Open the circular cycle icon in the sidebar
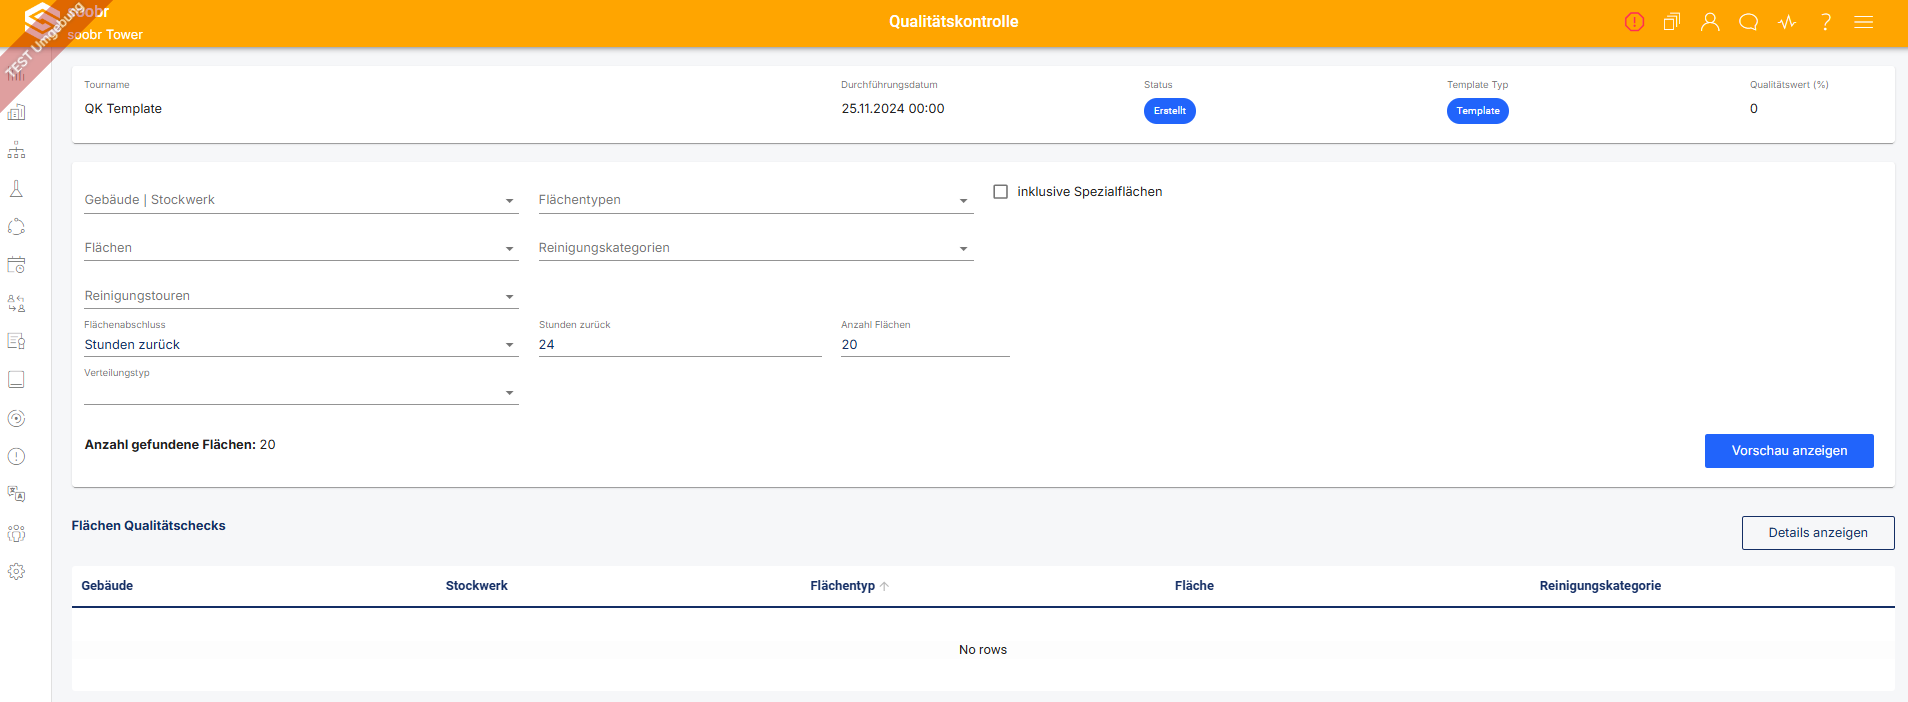The image size is (1908, 702). (x=16, y=227)
